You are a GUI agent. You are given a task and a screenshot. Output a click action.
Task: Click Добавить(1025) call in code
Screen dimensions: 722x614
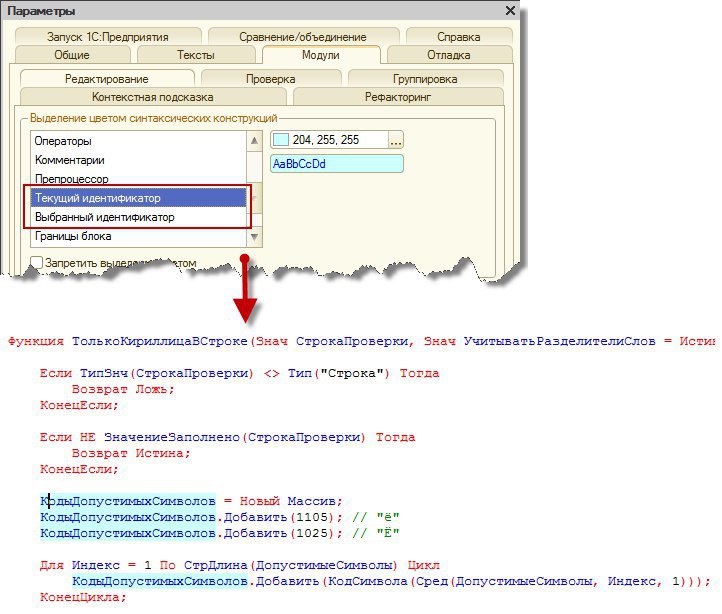279,533
